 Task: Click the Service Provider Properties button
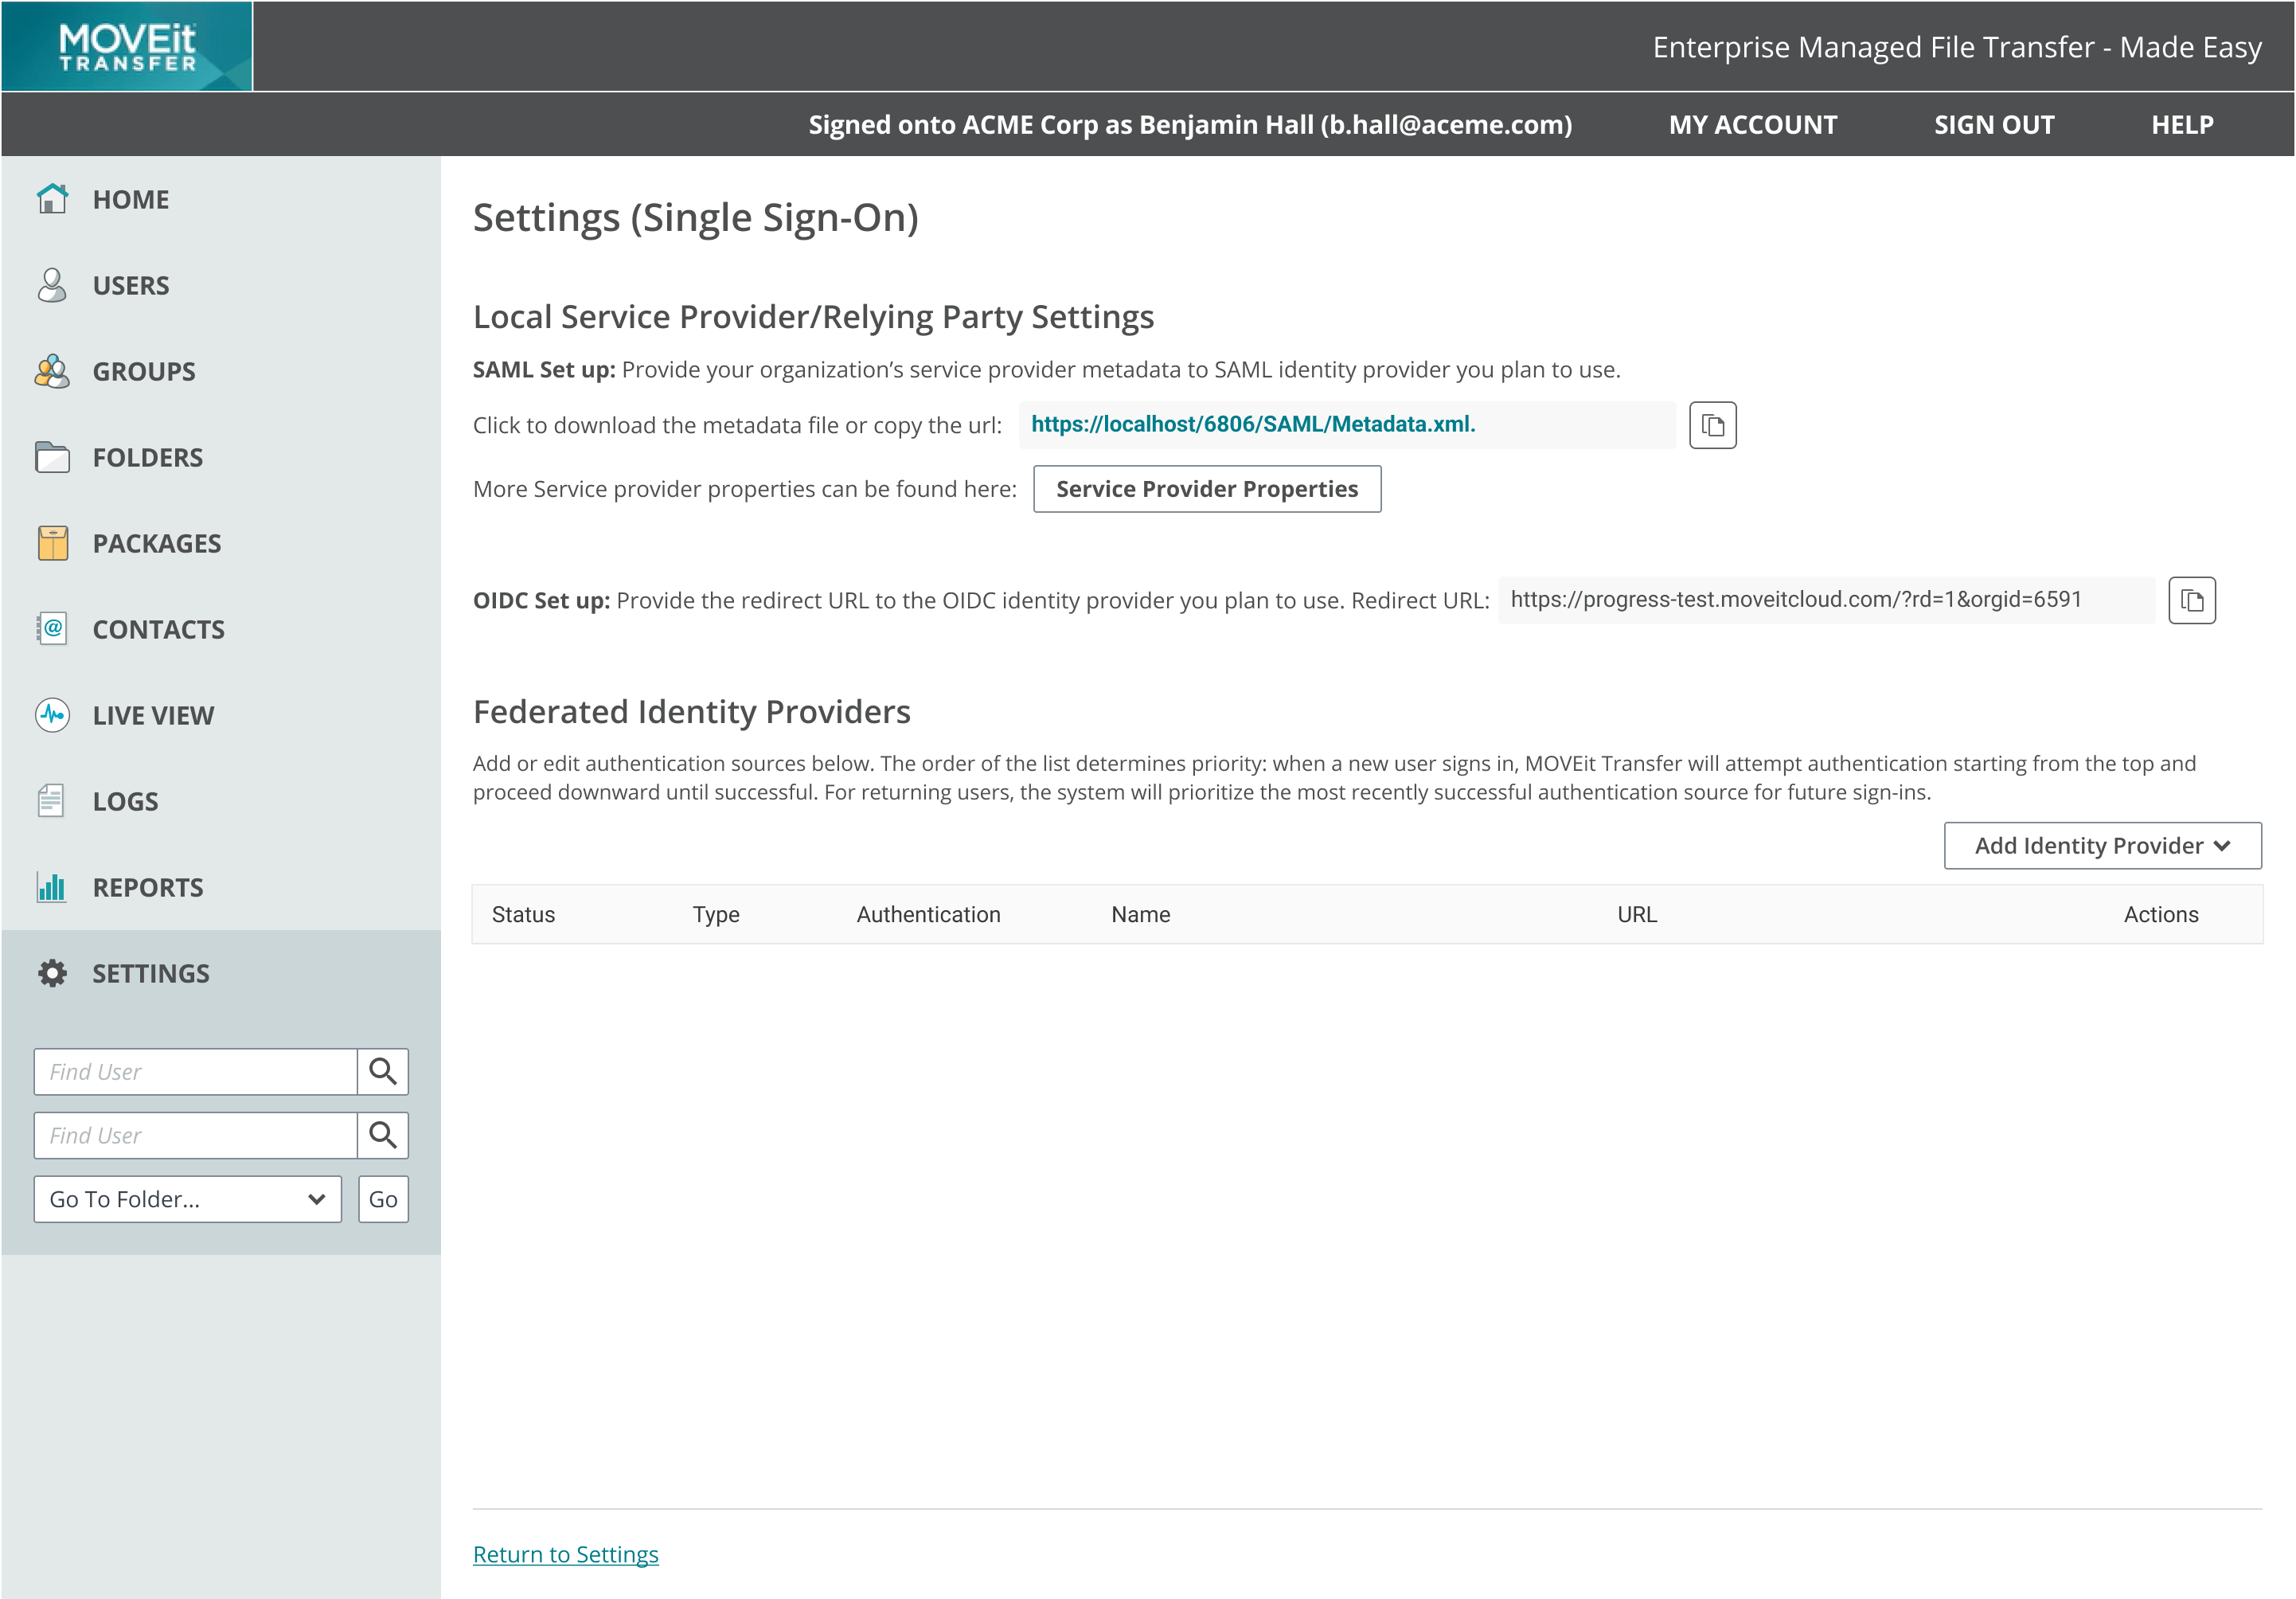(x=1206, y=489)
